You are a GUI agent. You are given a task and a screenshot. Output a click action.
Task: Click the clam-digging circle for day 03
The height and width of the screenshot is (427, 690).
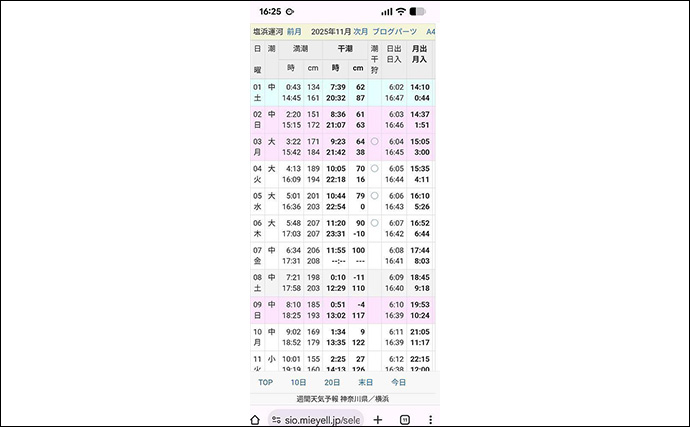coord(374,142)
